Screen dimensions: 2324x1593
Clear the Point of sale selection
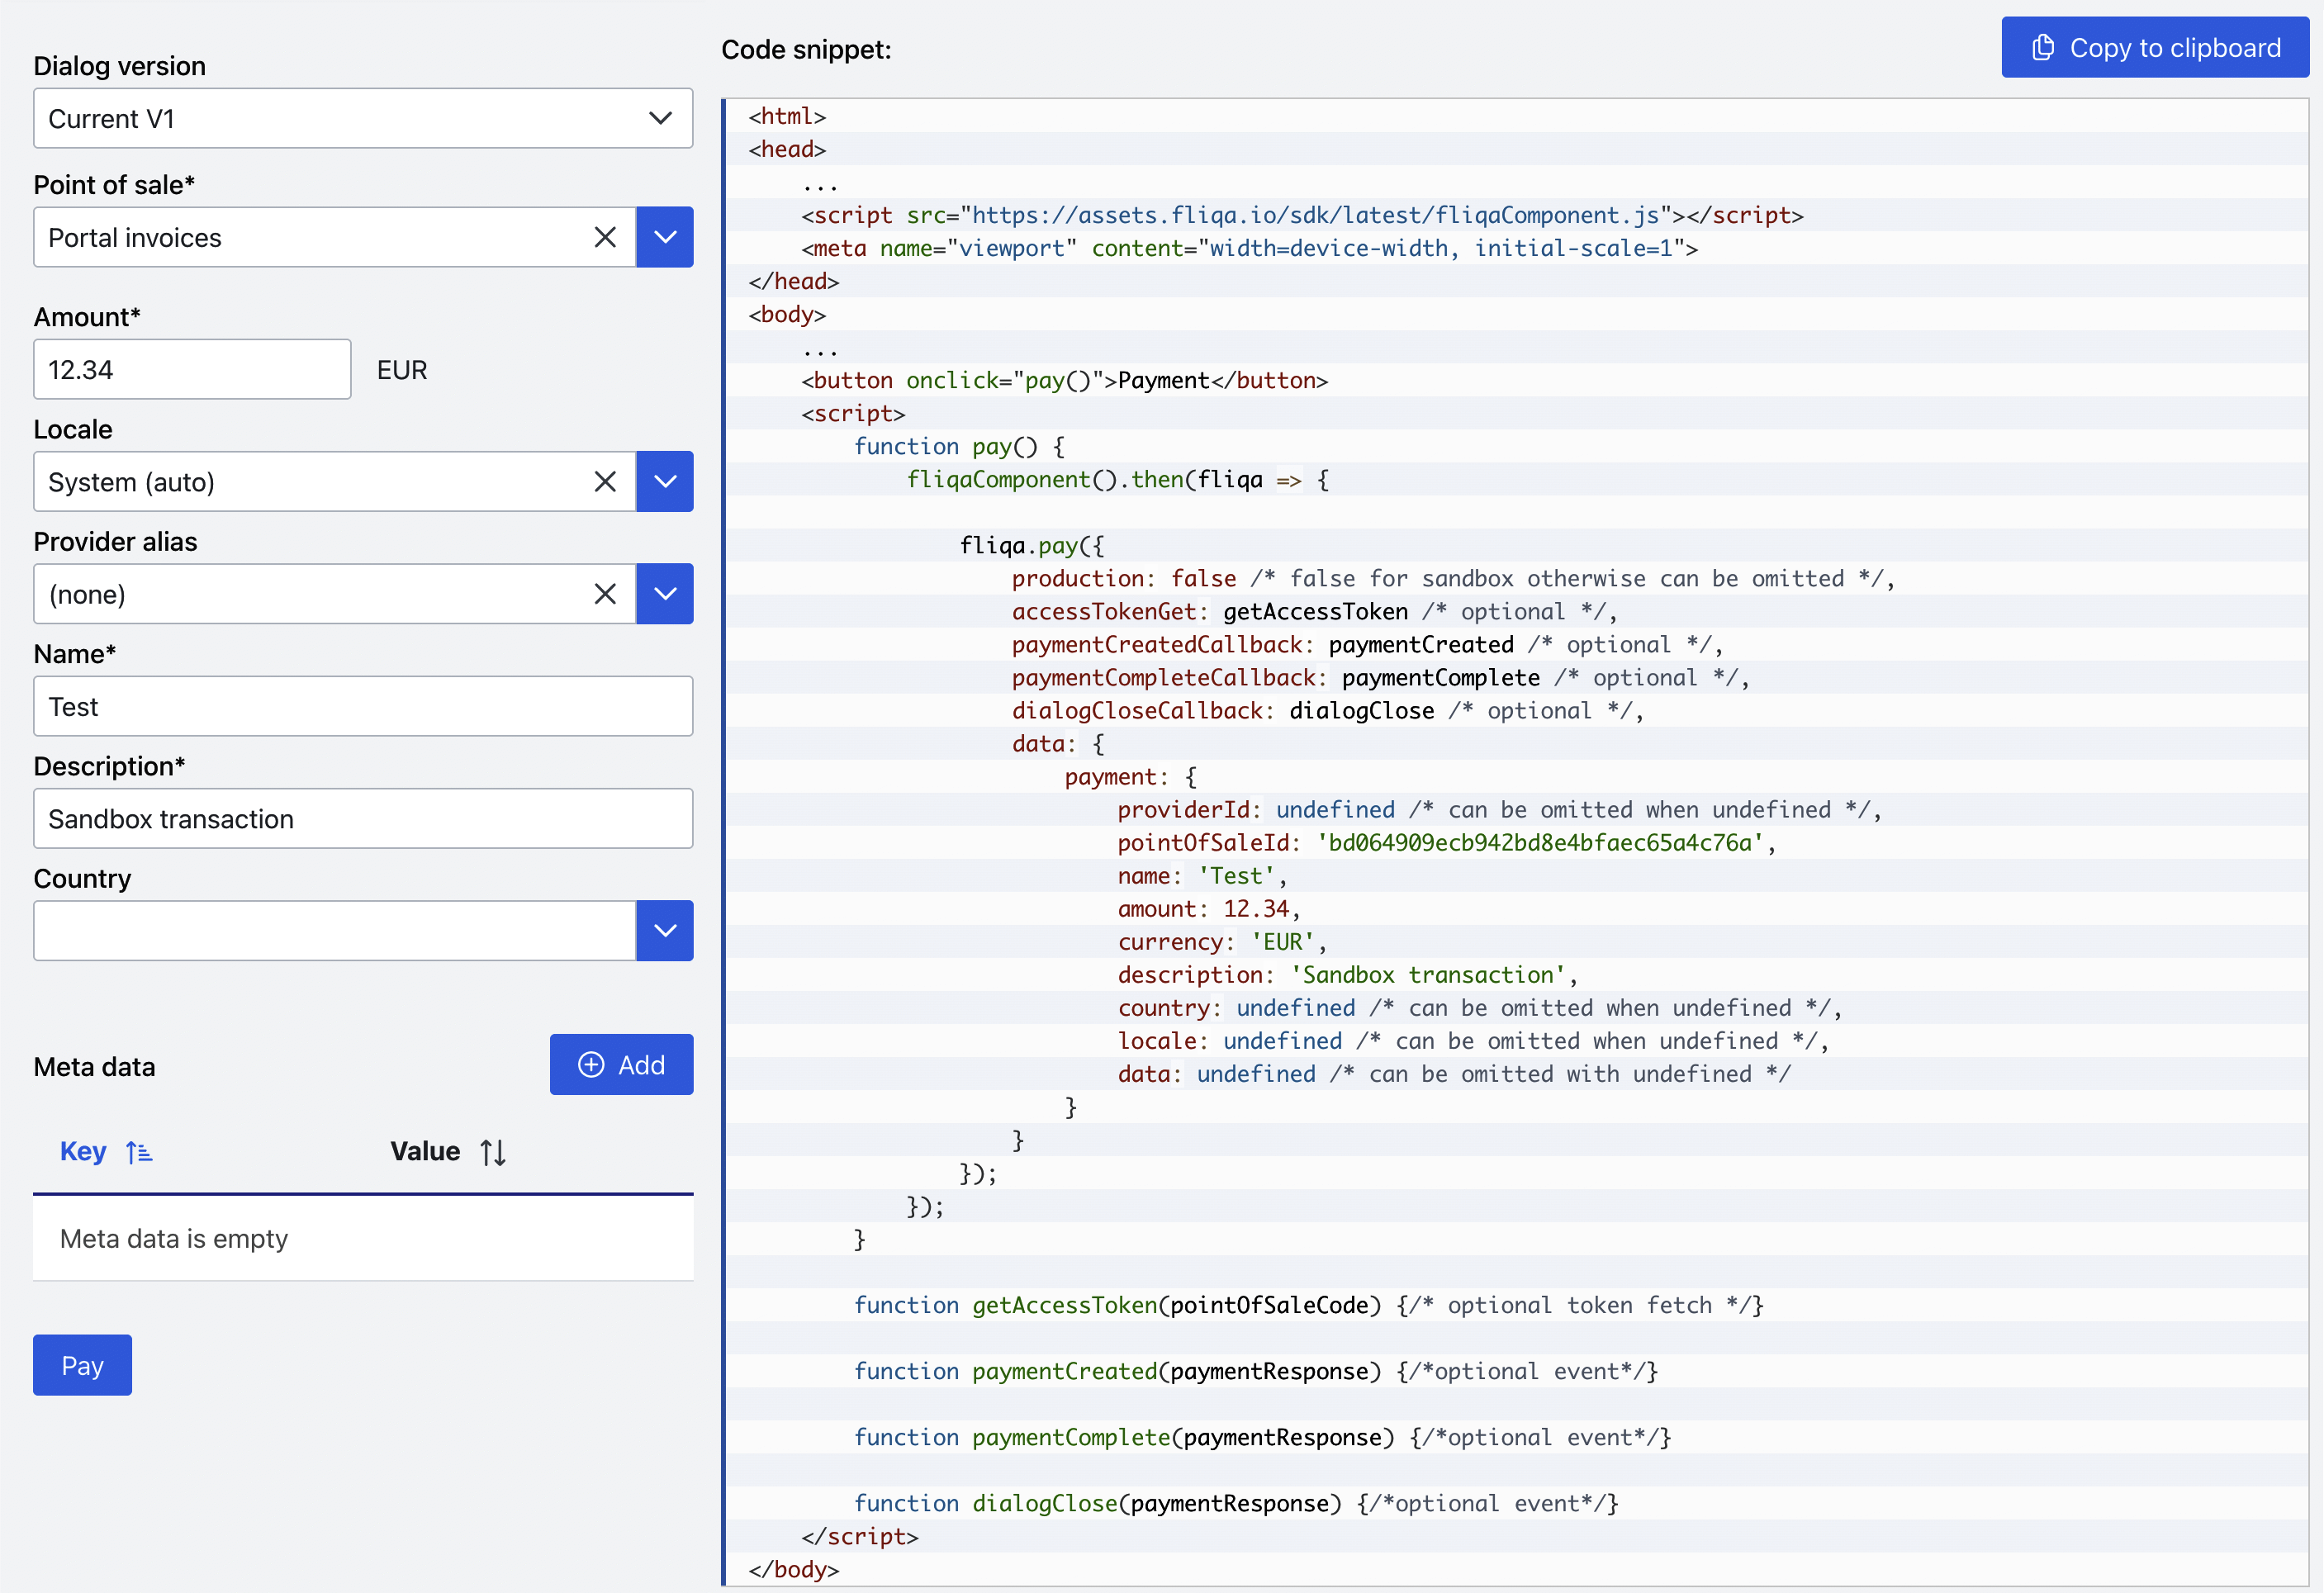pyautogui.click(x=604, y=237)
